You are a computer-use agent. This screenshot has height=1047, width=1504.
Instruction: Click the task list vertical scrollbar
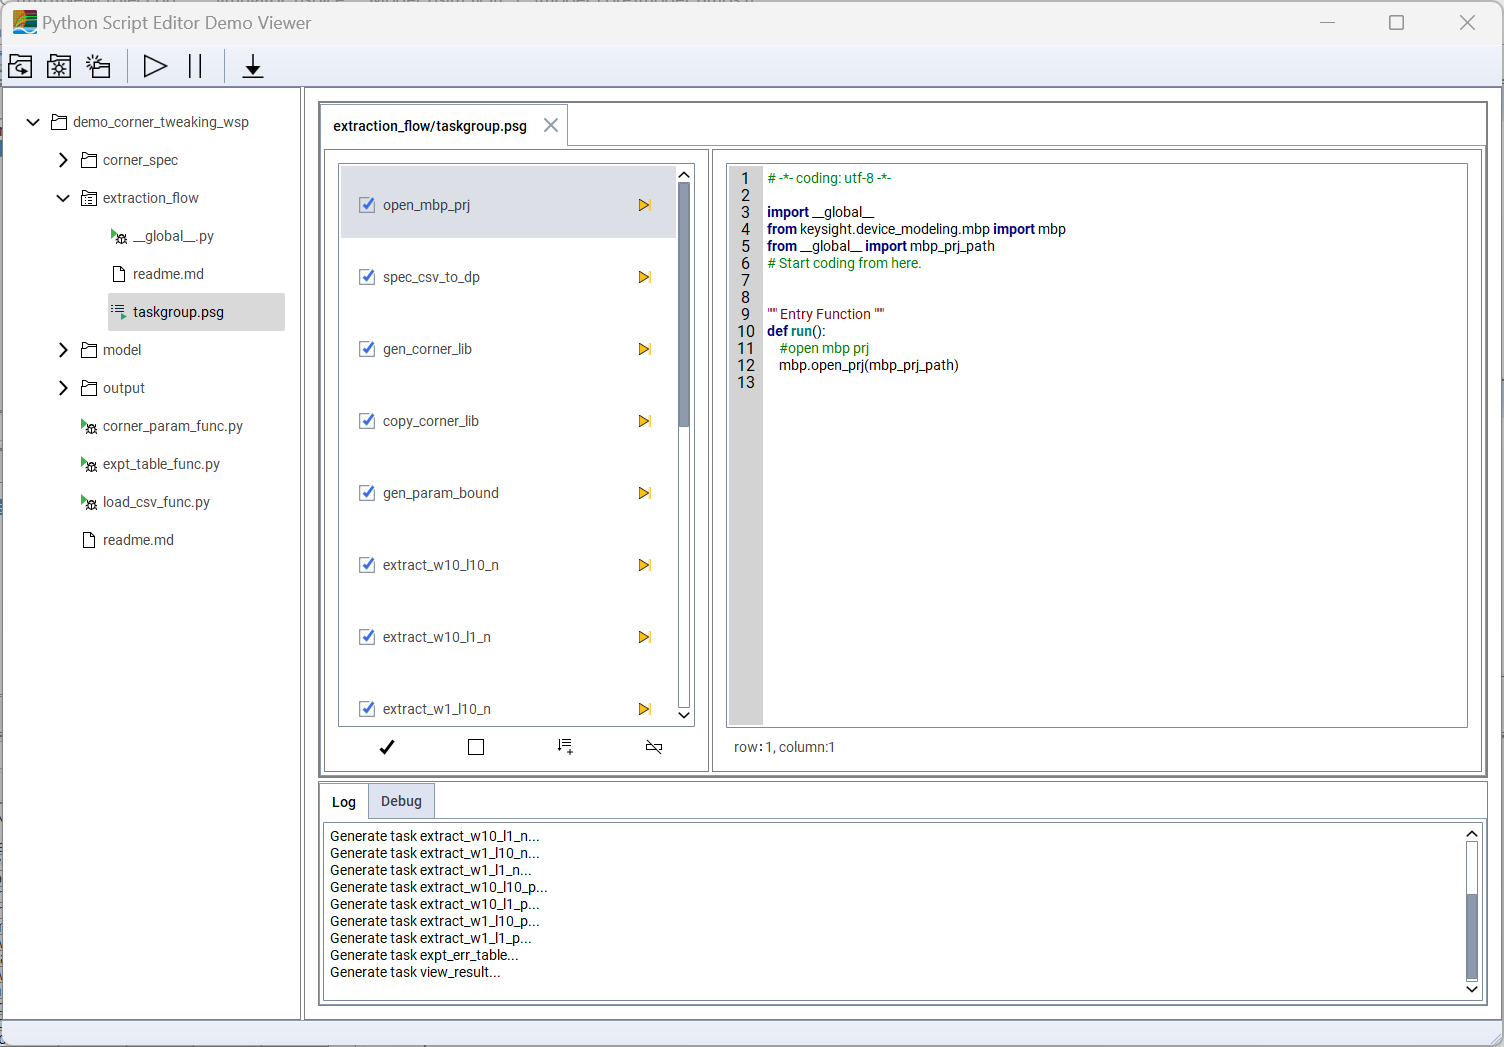point(684,305)
